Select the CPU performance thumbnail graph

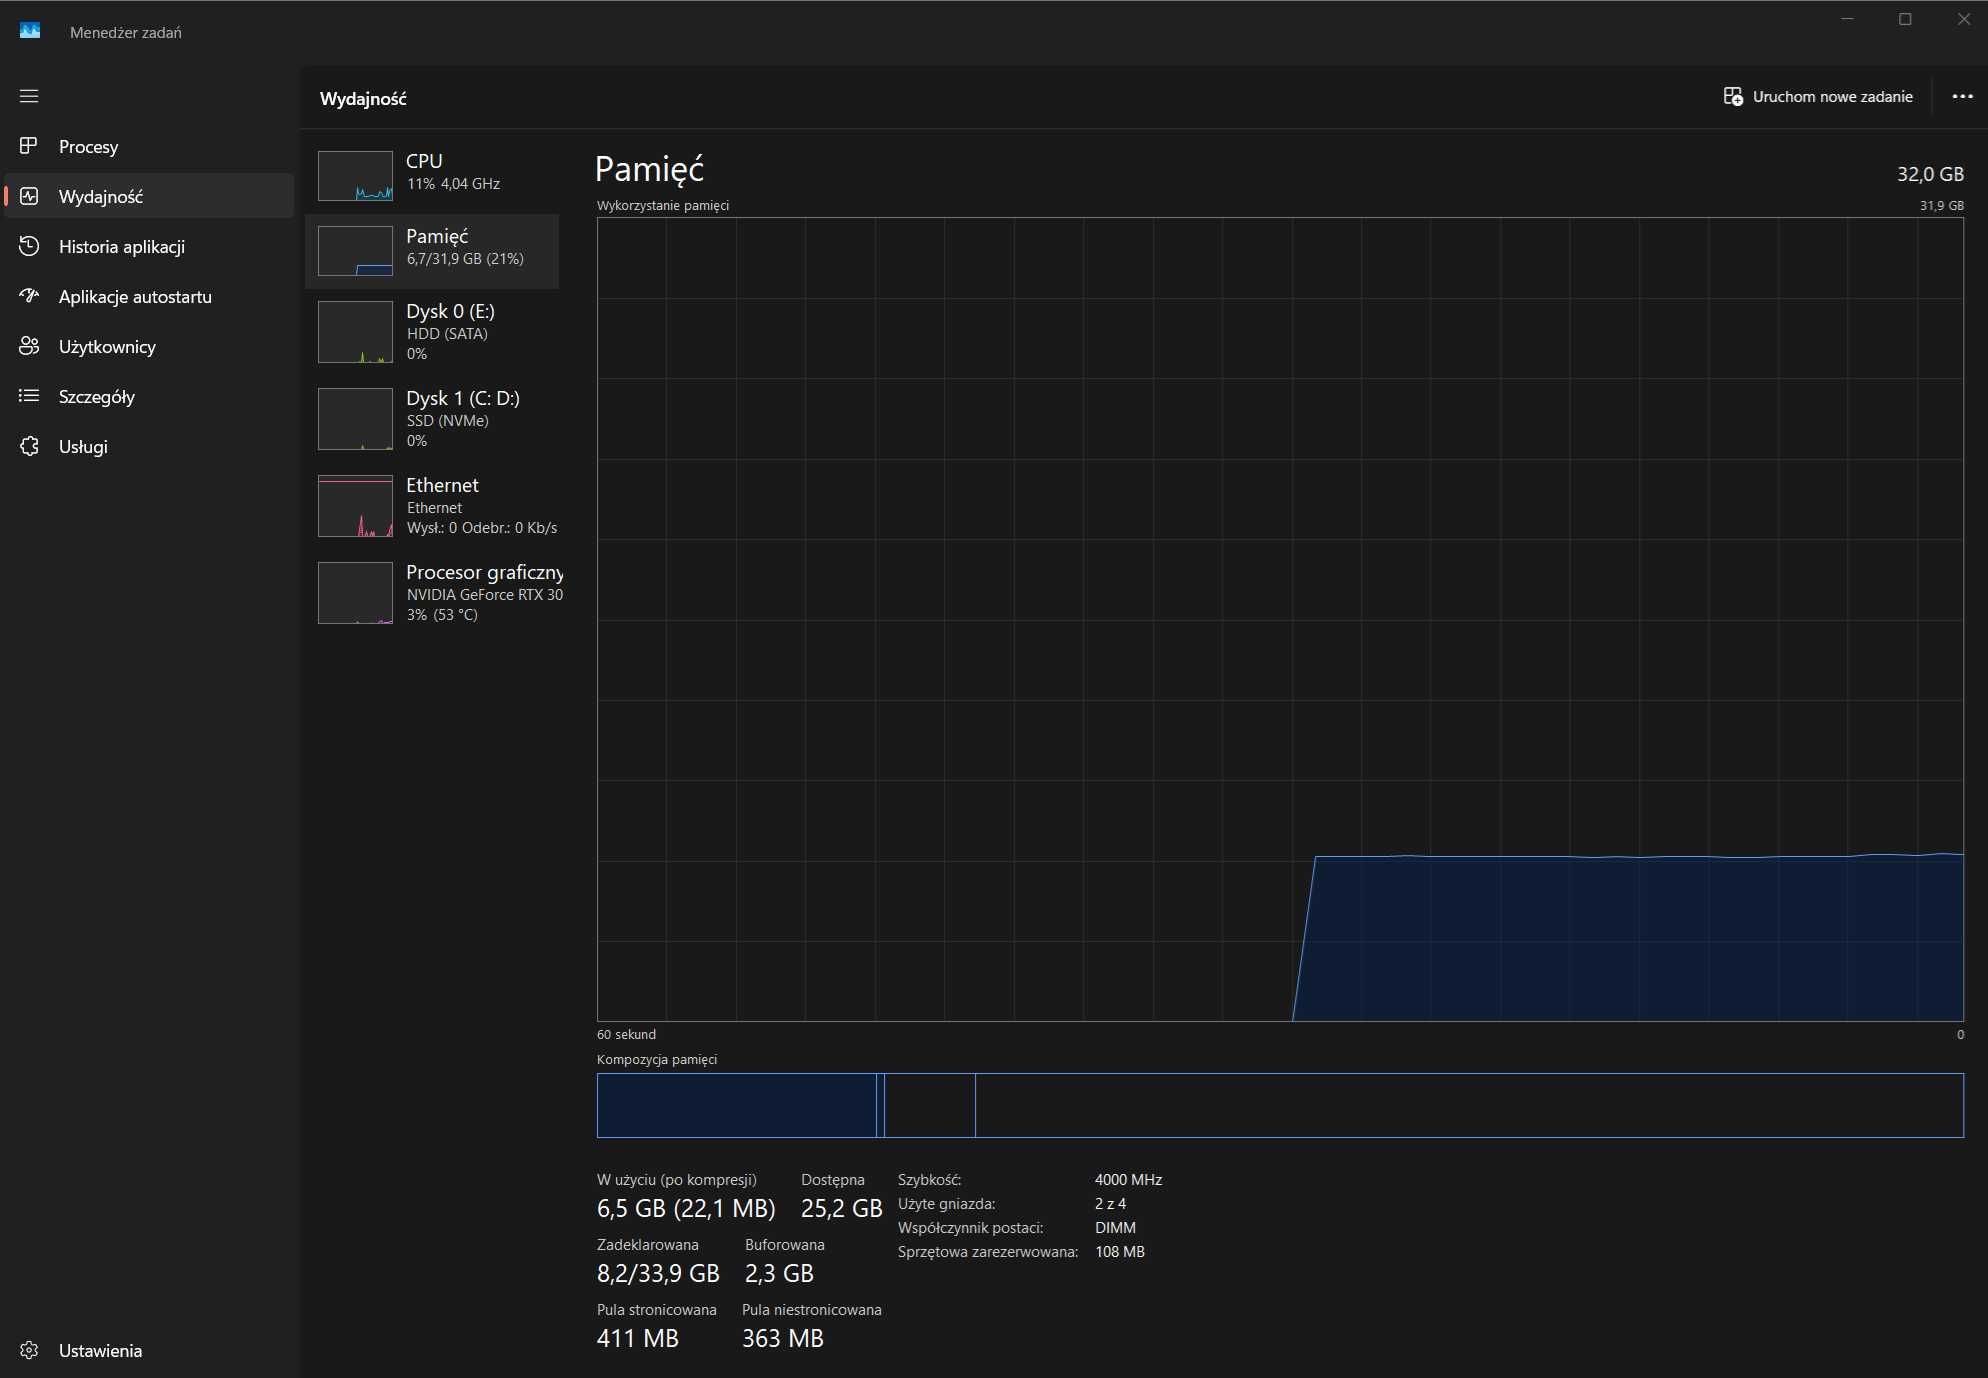pyautogui.click(x=355, y=176)
